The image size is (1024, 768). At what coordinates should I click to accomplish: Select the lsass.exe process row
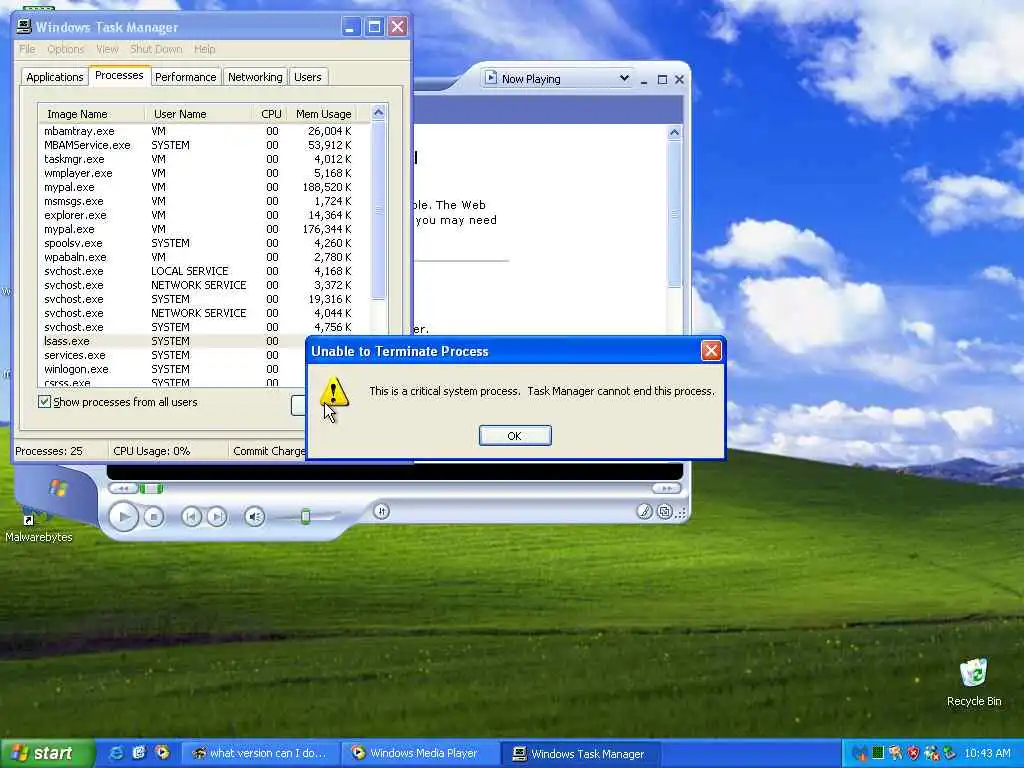tap(173, 341)
